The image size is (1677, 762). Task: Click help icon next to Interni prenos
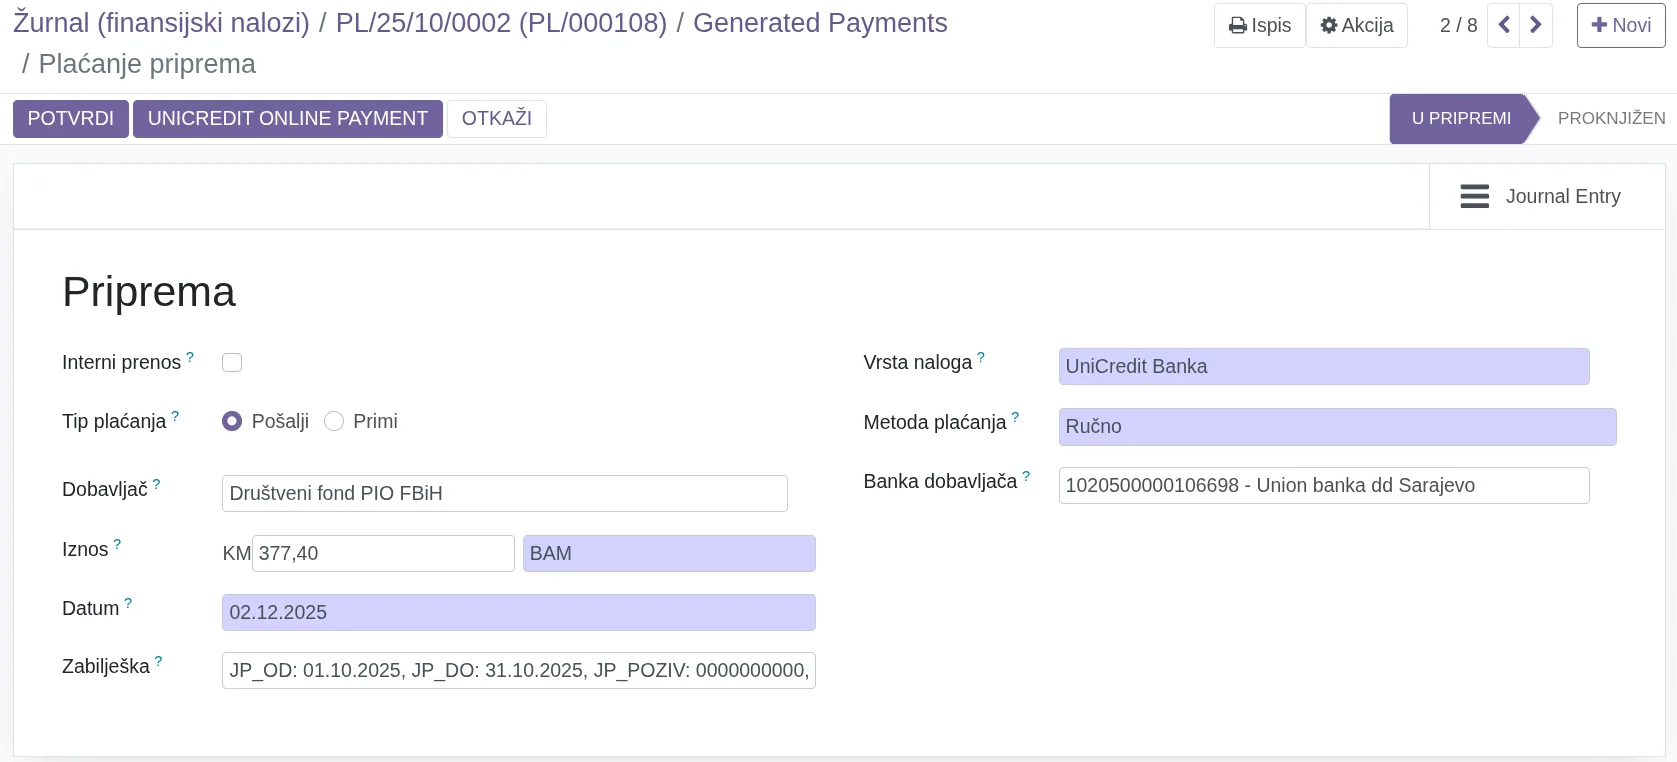pyautogui.click(x=190, y=357)
